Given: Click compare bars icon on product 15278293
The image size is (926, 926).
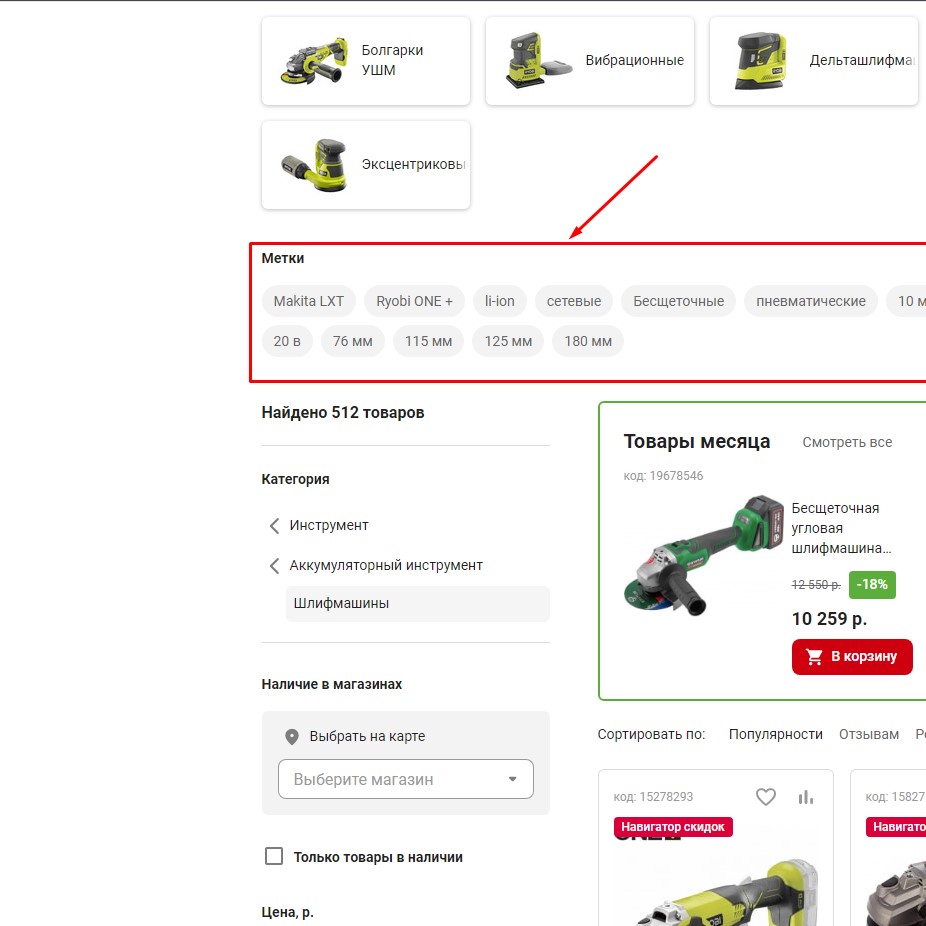Looking at the screenshot, I should click(805, 797).
